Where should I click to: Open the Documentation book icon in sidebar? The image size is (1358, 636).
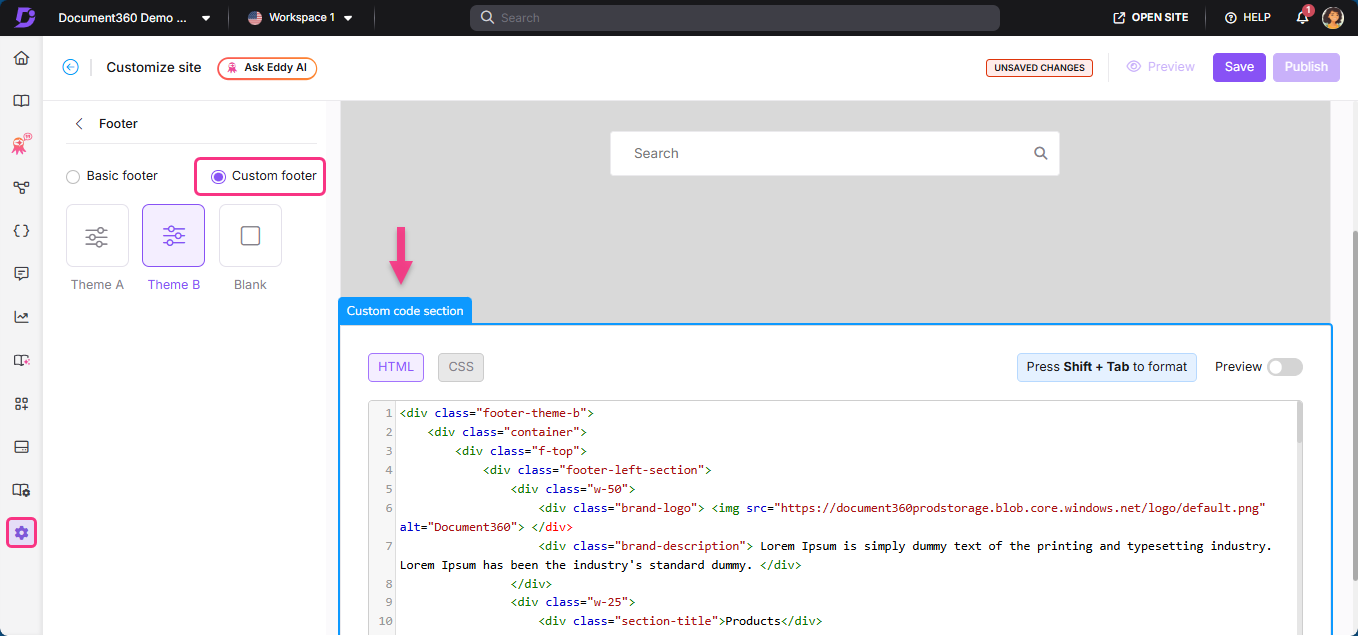click(x=21, y=101)
